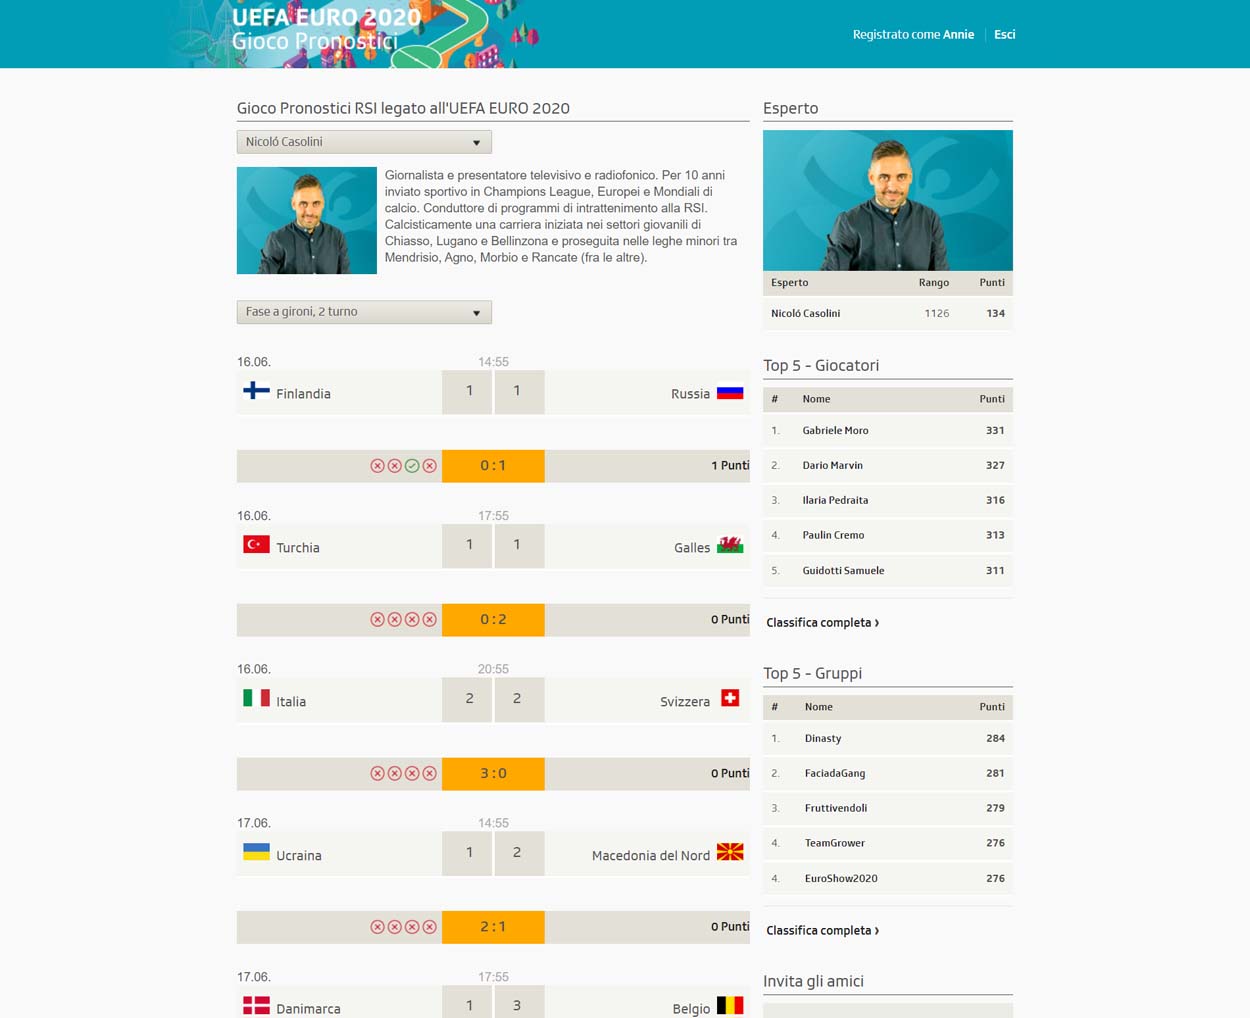Select player Dario Marvin in Top 5
Screen dimensions: 1250x1018
pos(832,465)
